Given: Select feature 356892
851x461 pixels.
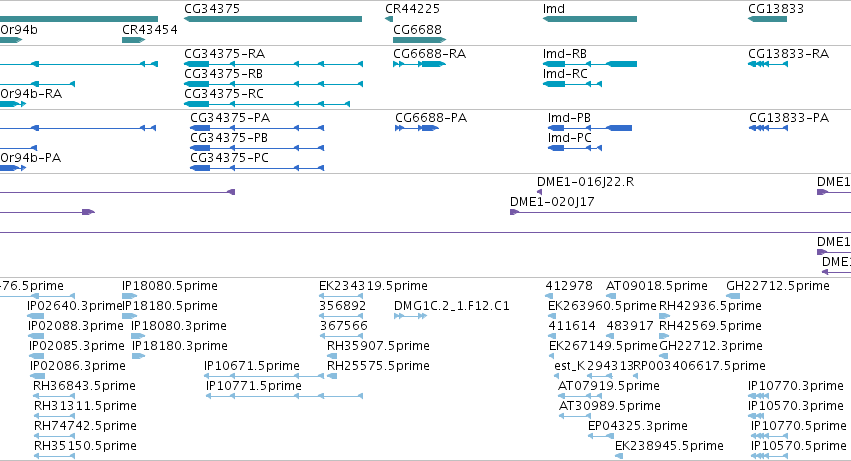Looking at the screenshot, I should pyautogui.click(x=342, y=306).
